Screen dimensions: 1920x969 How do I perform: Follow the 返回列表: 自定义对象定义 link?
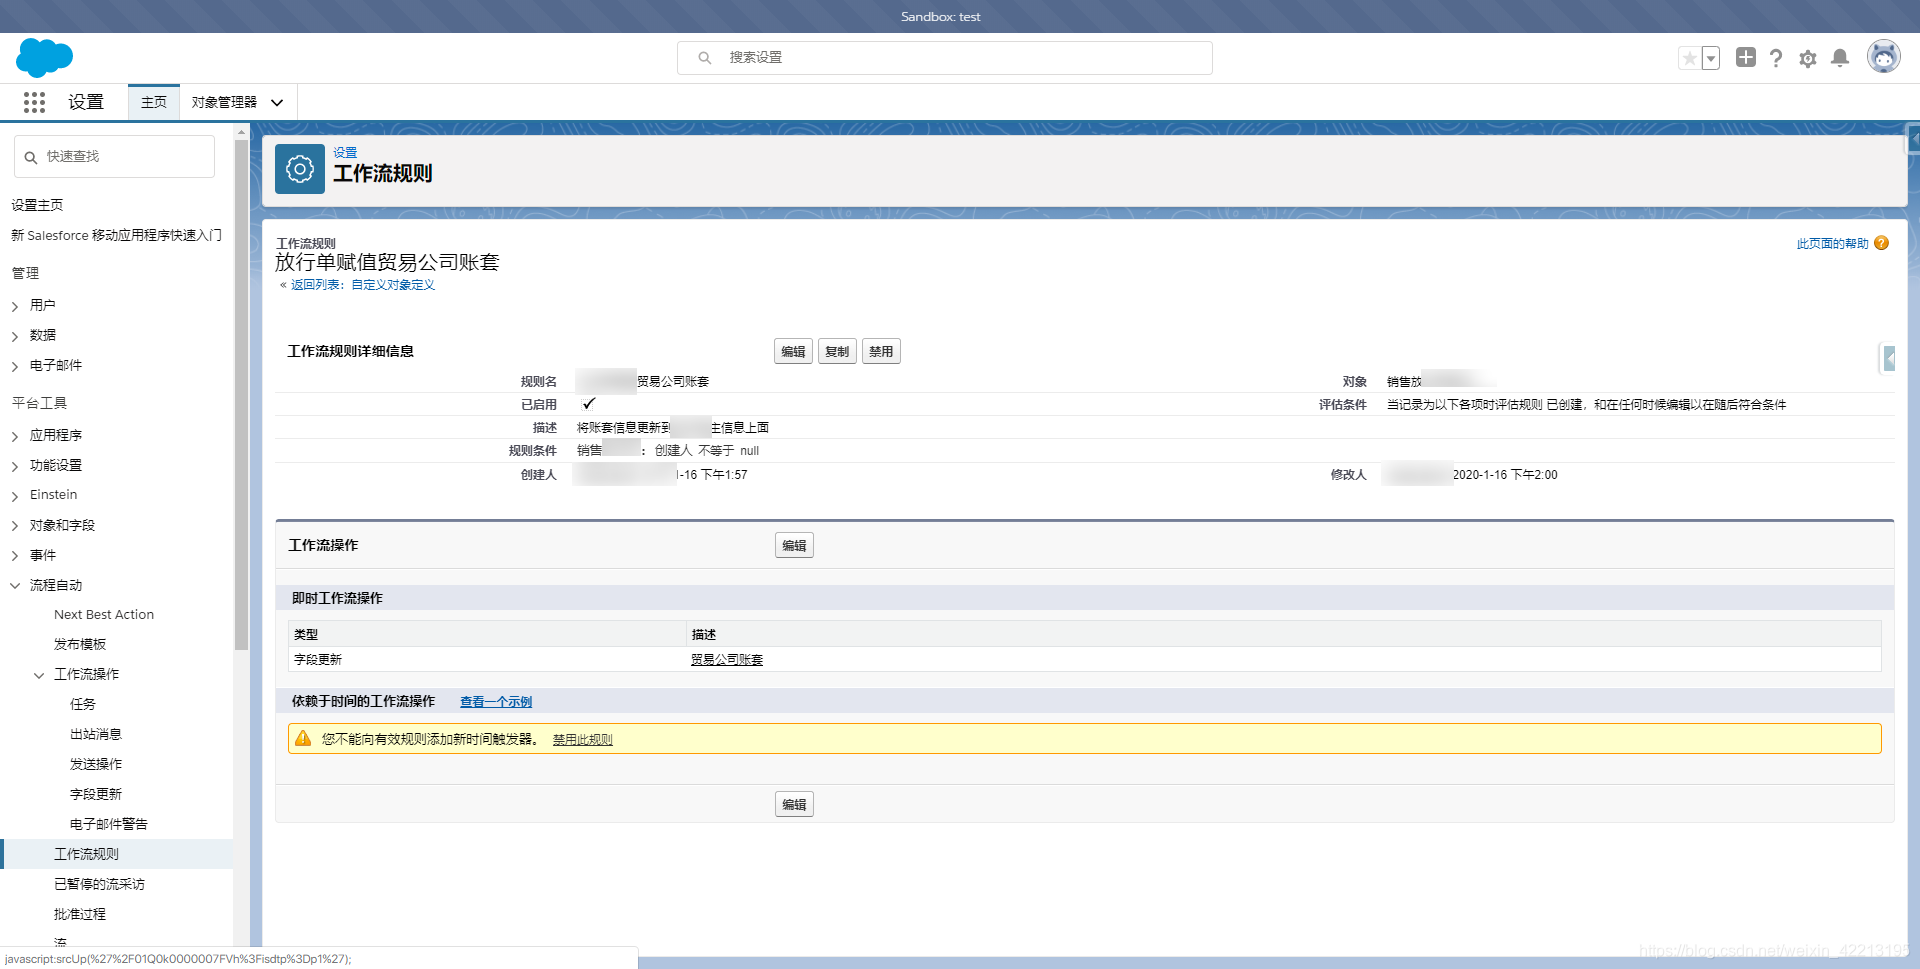(363, 285)
